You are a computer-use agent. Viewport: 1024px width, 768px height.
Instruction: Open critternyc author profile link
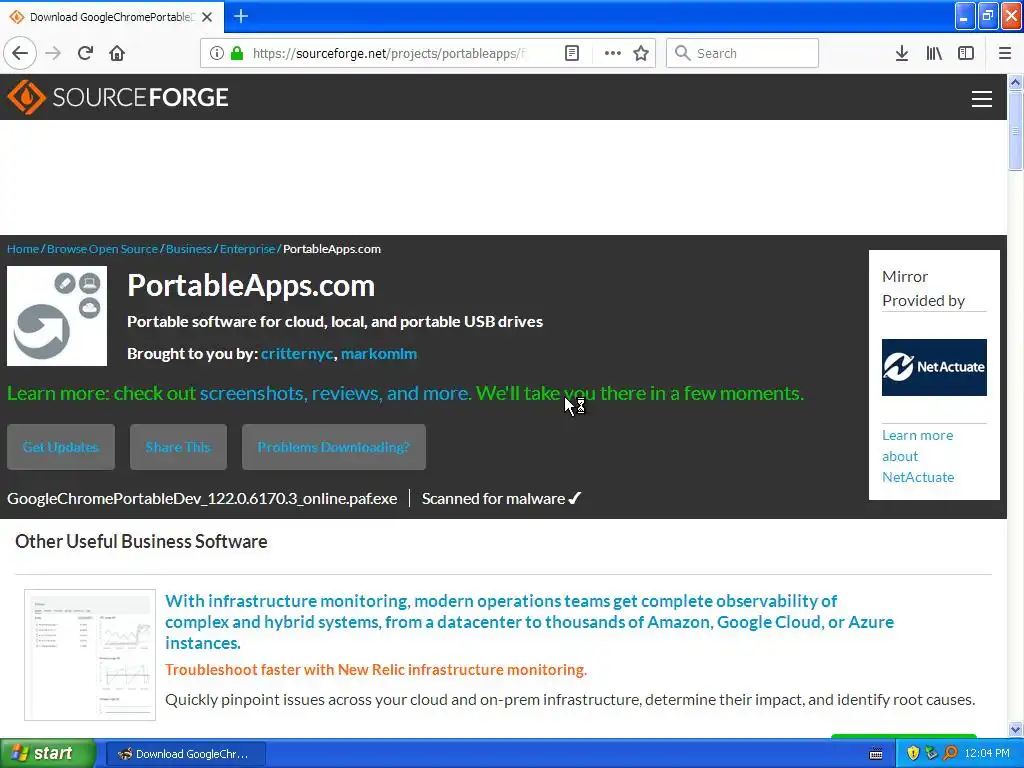297,353
